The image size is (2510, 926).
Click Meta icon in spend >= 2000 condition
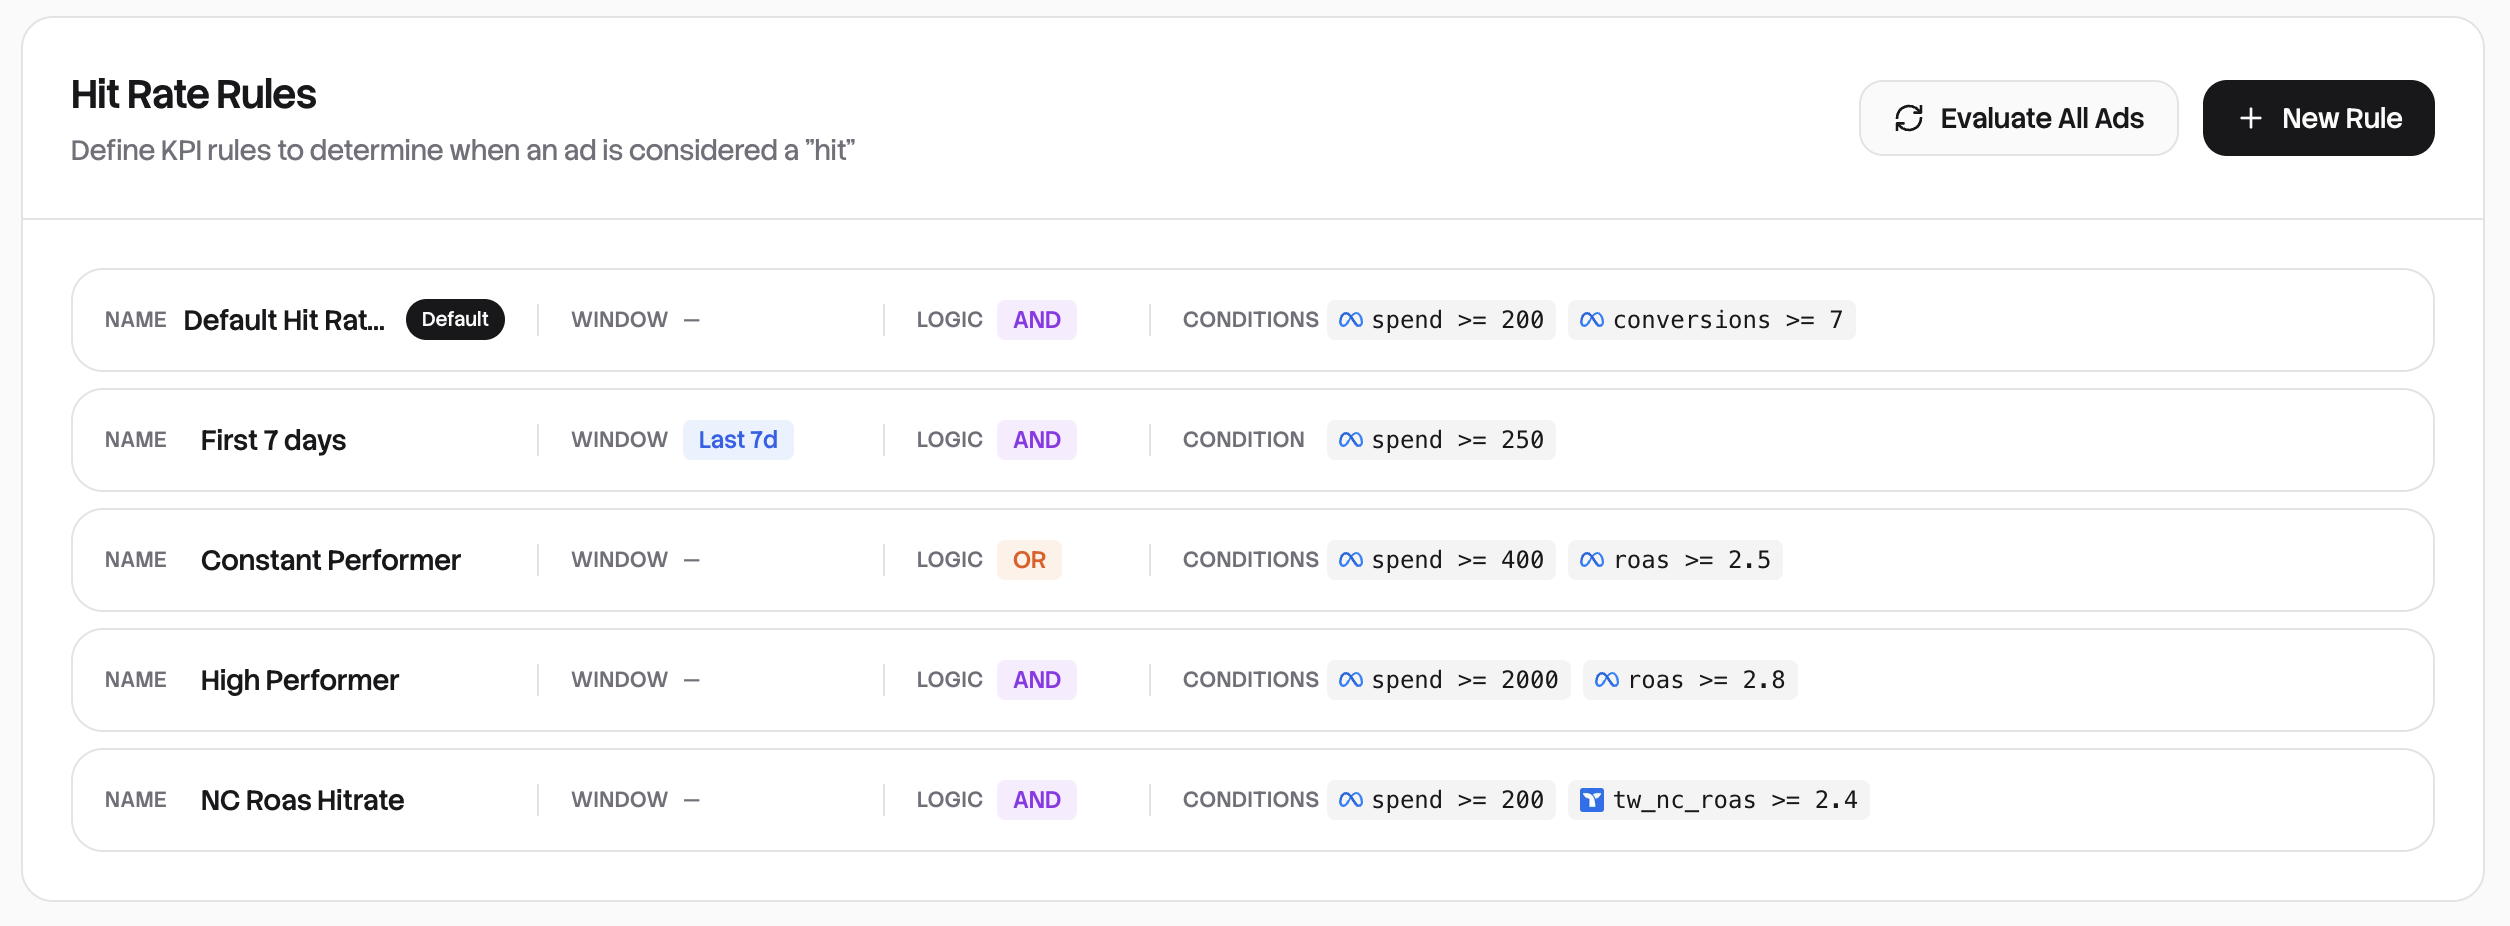1350,680
